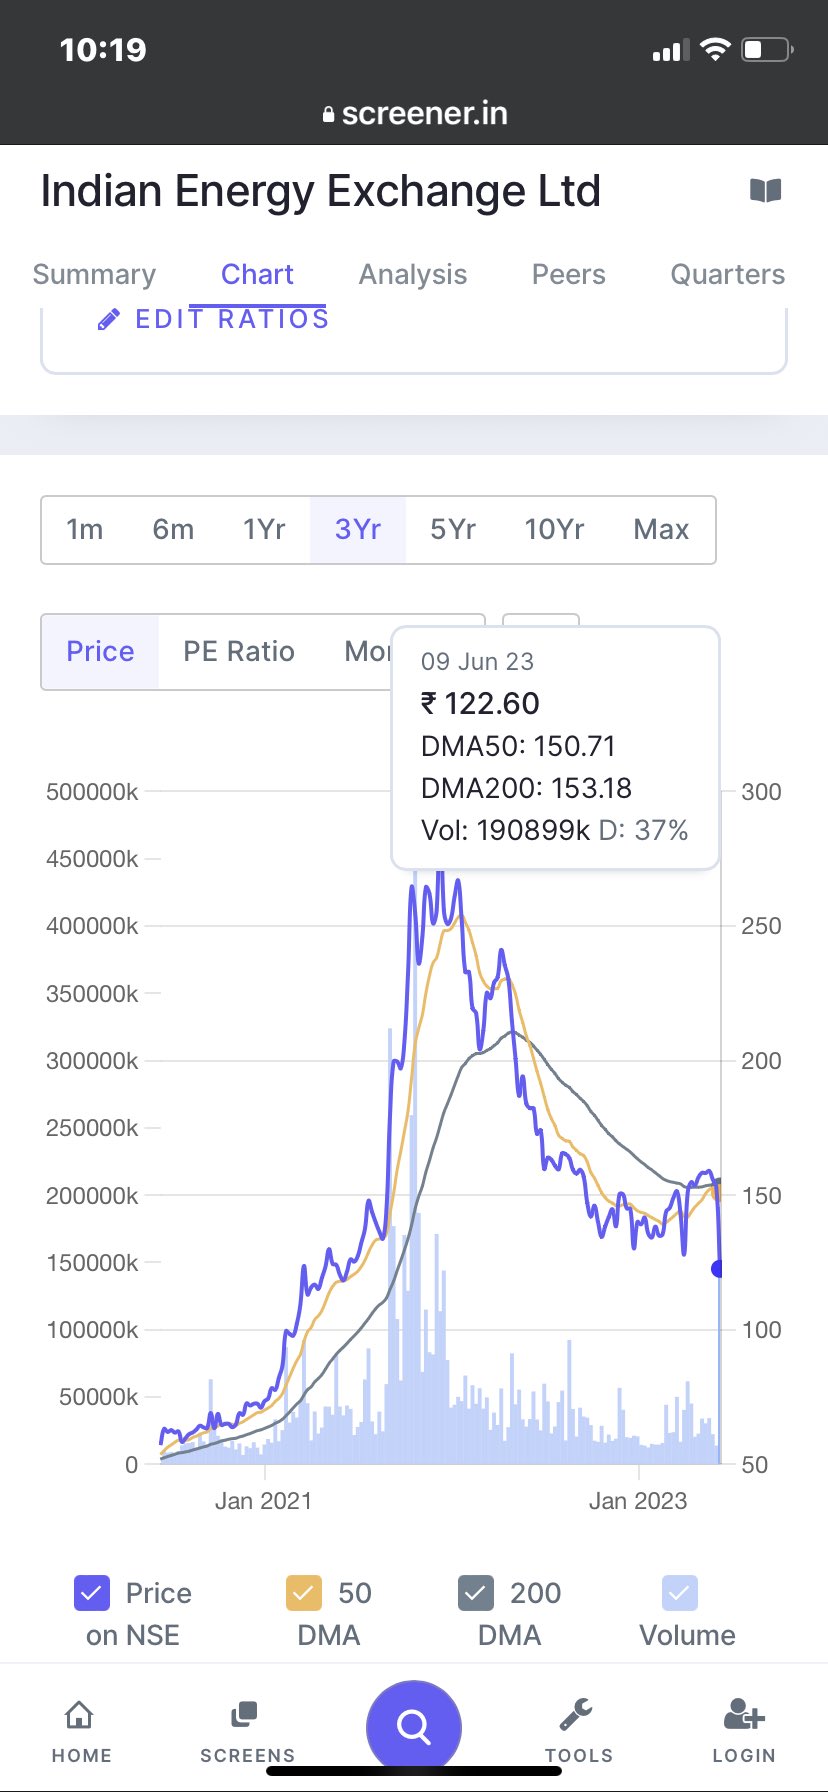Screen dimensions: 828x1792
Task: Choose the 3Yr time range
Action: 358,529
